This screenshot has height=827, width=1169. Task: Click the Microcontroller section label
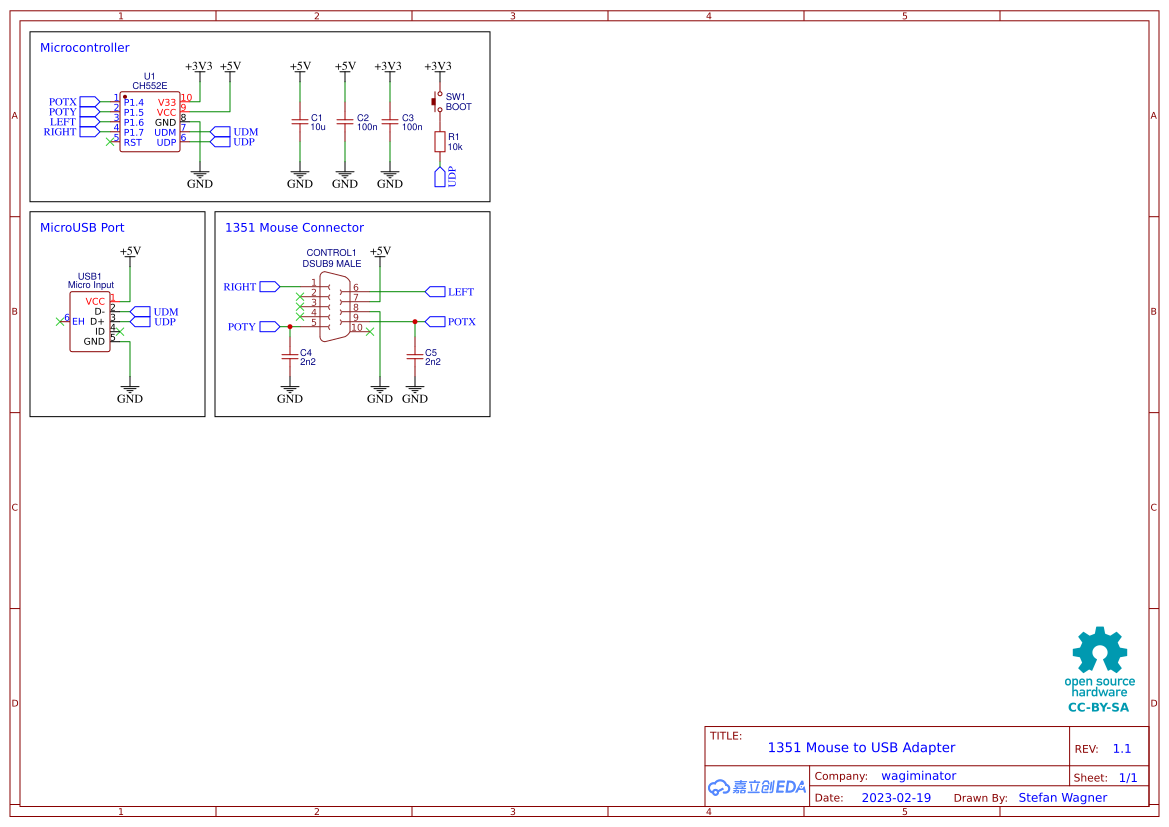pos(84,47)
